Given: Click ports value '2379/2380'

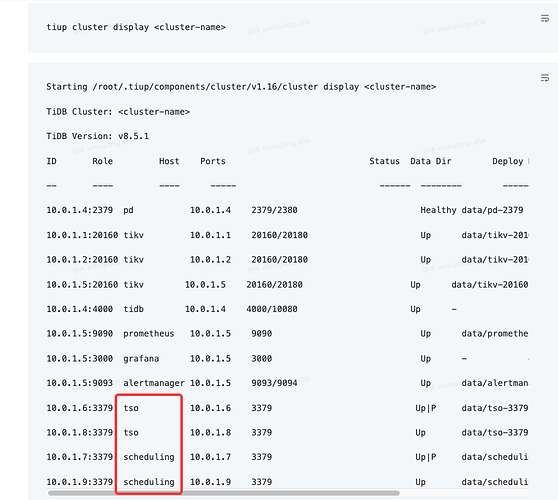Looking at the screenshot, I should (x=274, y=210).
